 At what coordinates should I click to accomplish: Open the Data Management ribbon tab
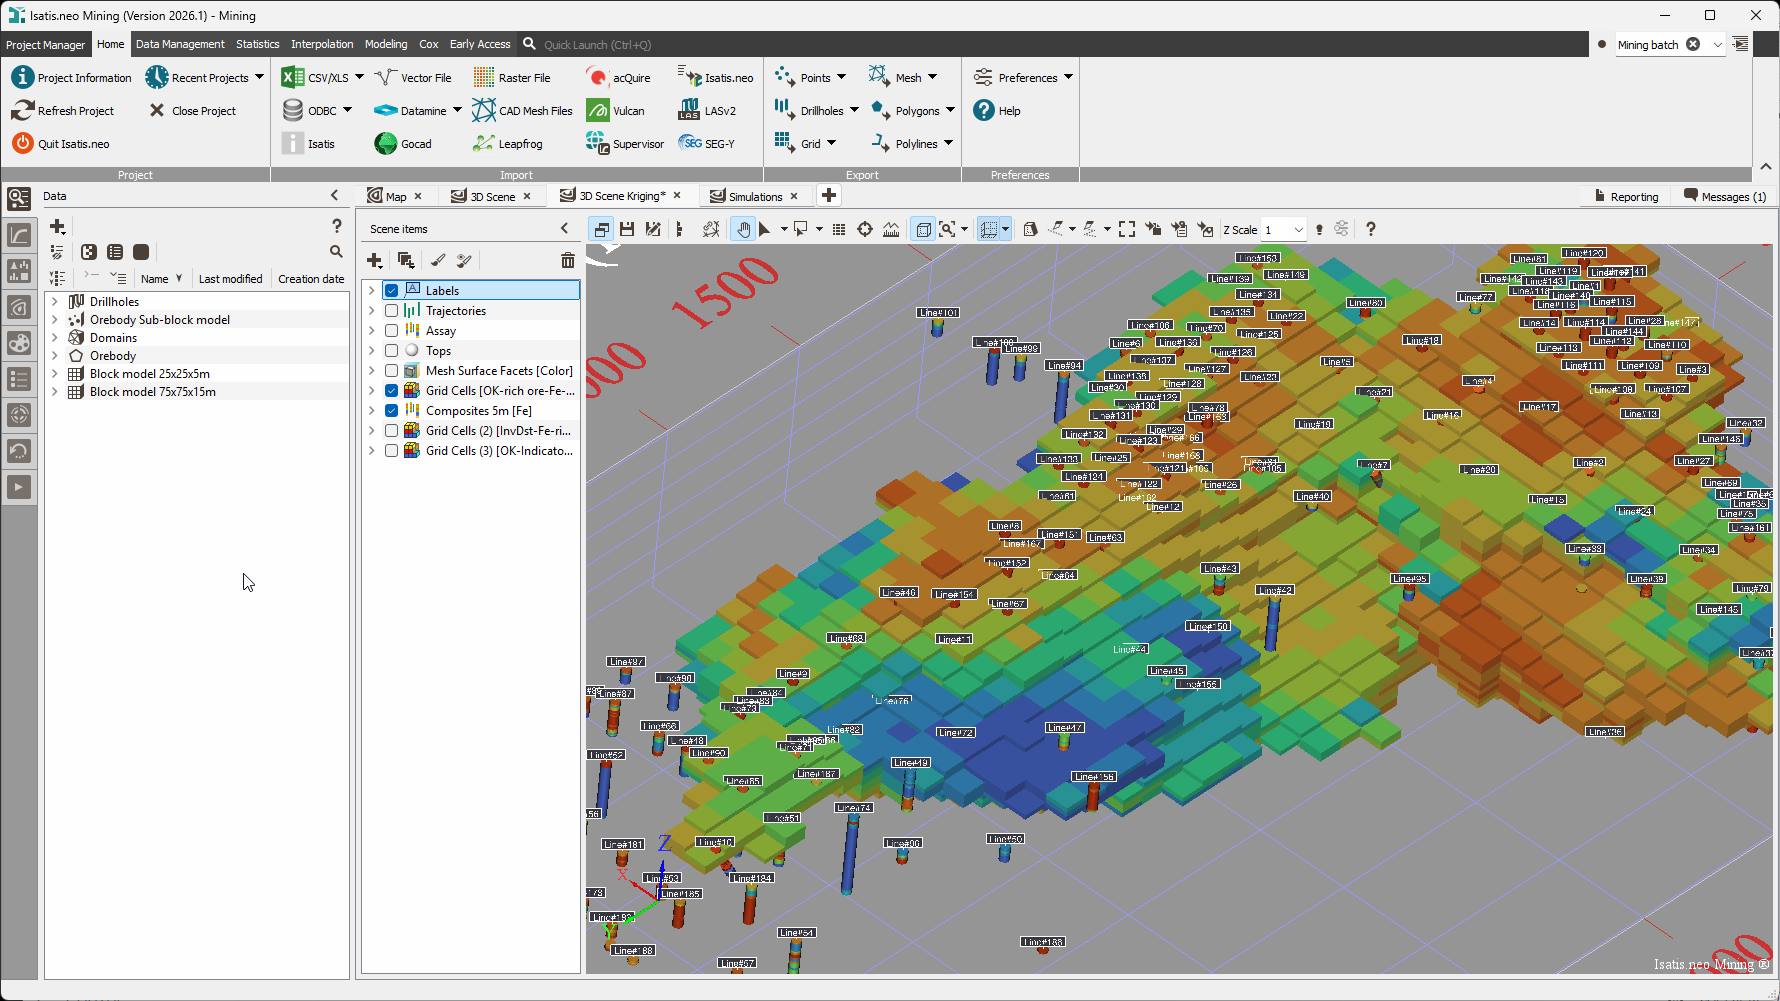point(180,44)
